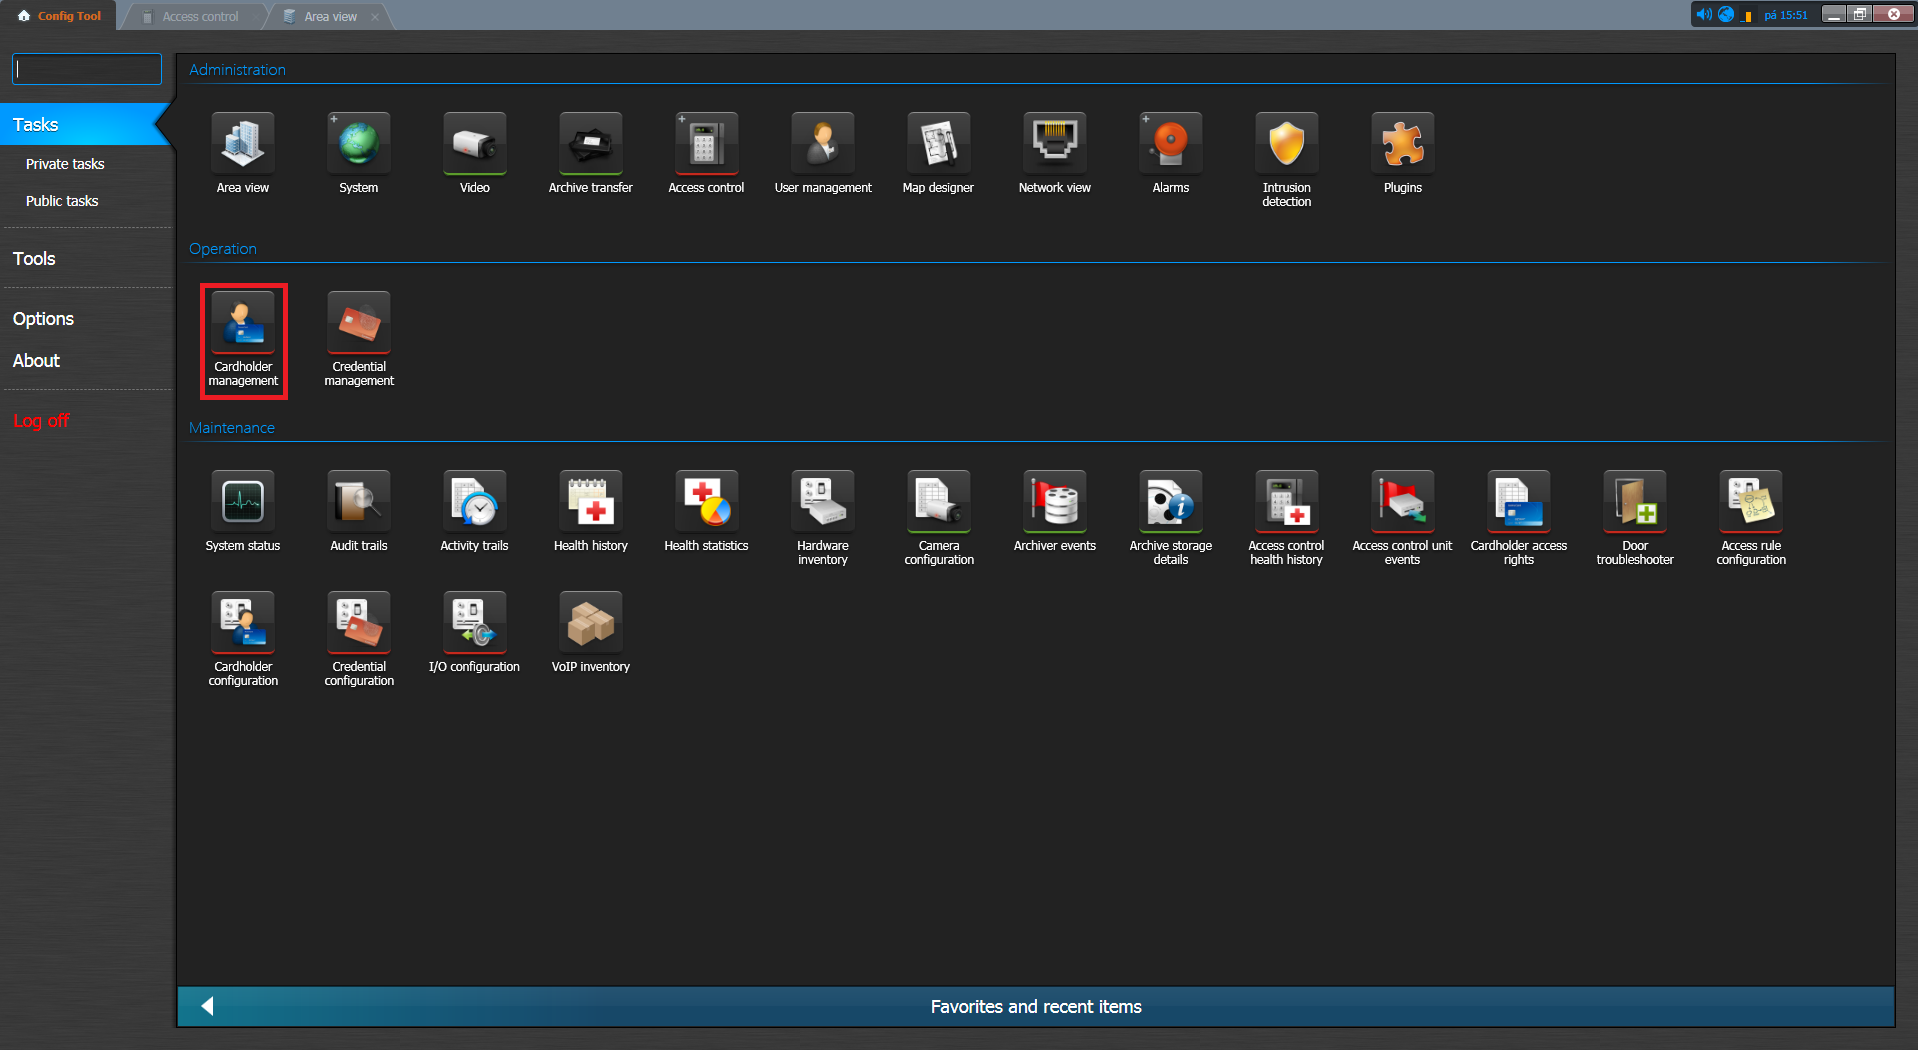Open the Network view task
Image resolution: width=1918 pixels, height=1050 pixels.
[1054, 145]
